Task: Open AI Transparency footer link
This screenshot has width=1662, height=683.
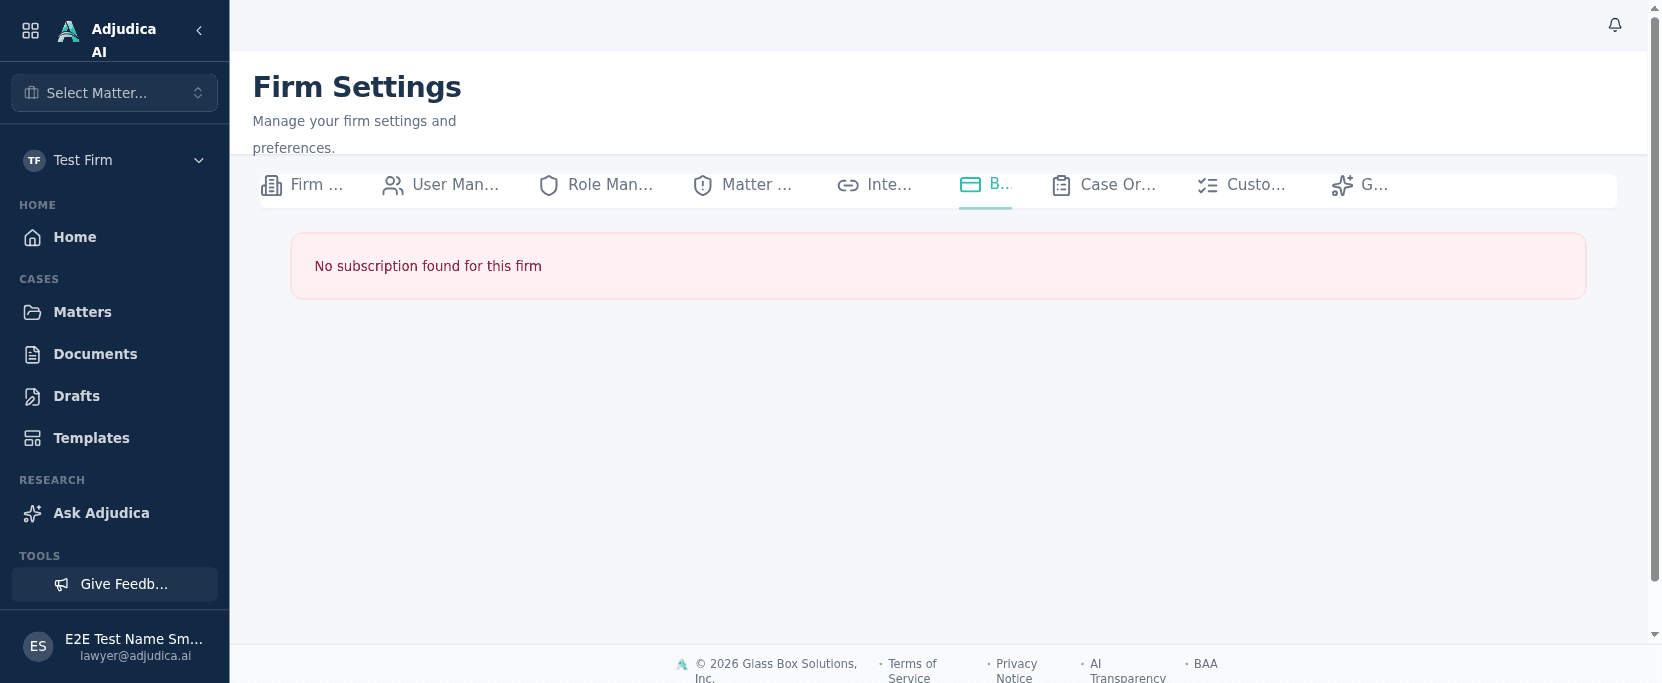Action: (1127, 671)
